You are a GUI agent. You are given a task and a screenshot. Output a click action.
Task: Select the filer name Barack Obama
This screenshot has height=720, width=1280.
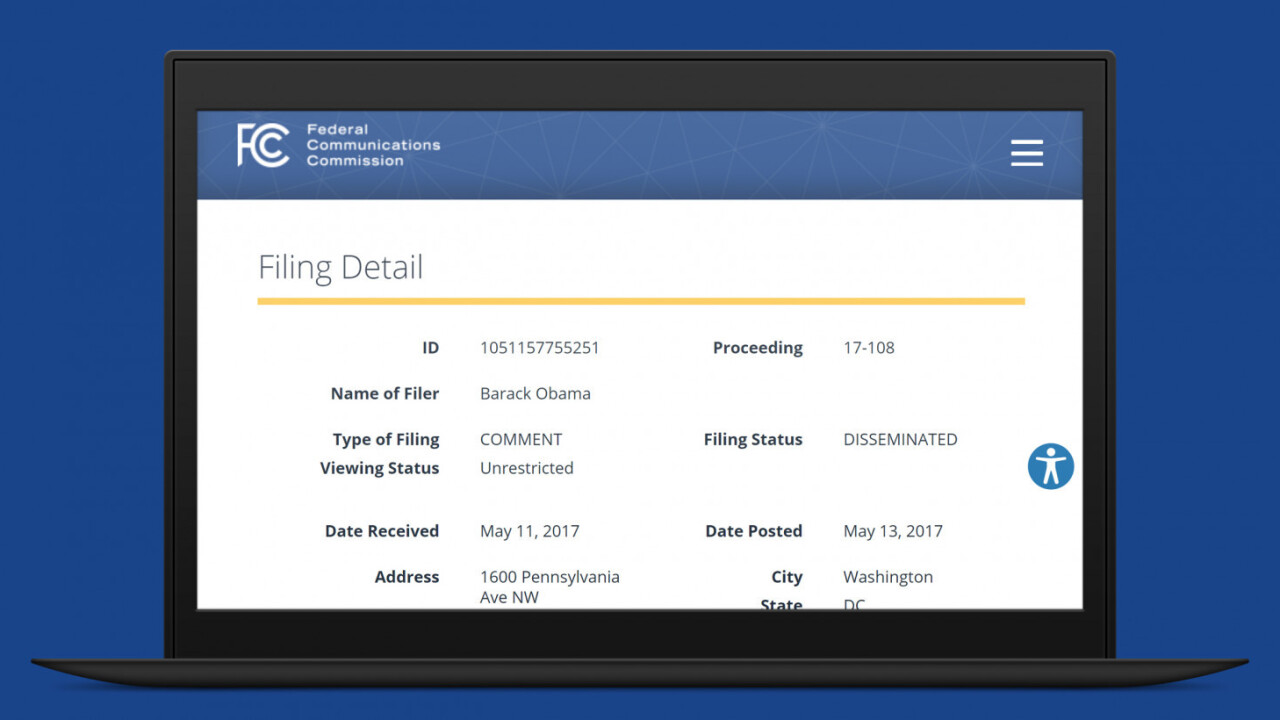pos(535,394)
